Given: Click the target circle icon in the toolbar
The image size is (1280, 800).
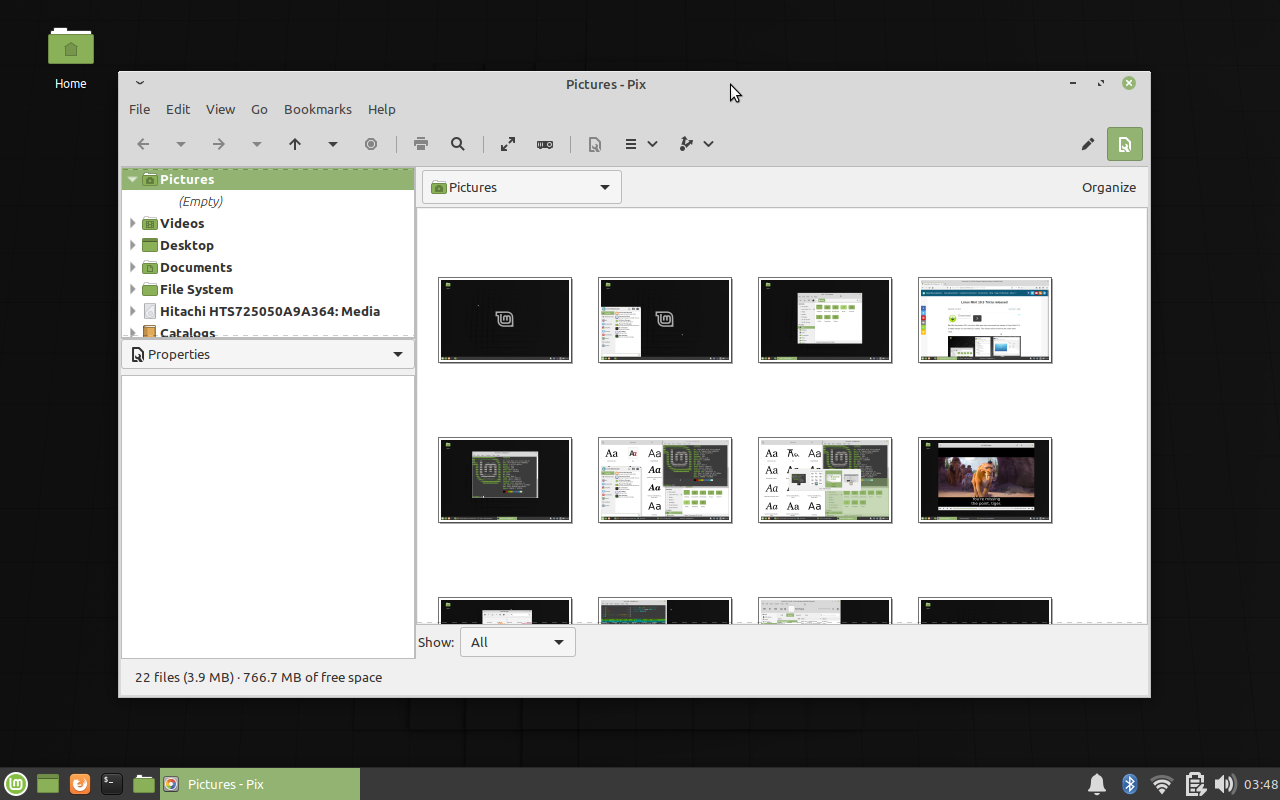Looking at the screenshot, I should point(371,144).
